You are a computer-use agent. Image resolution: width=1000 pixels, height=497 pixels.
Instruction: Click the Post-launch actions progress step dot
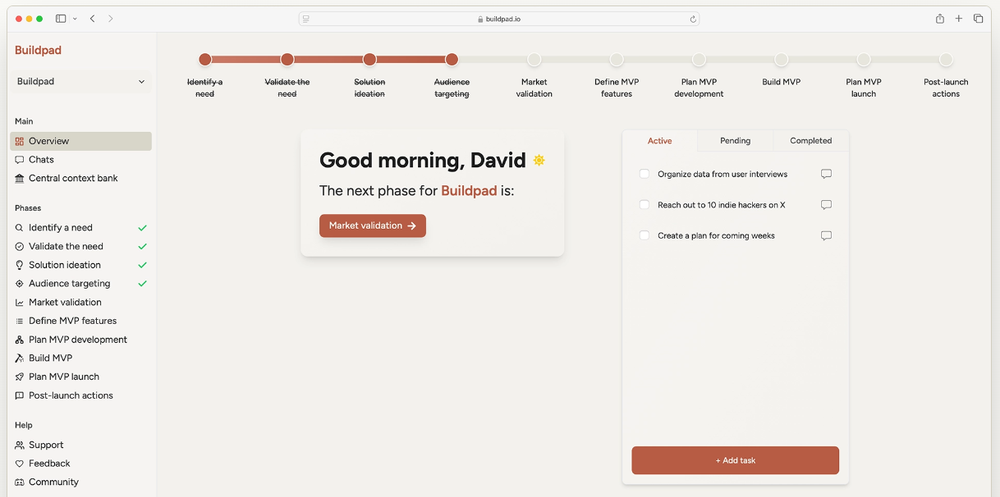(946, 59)
